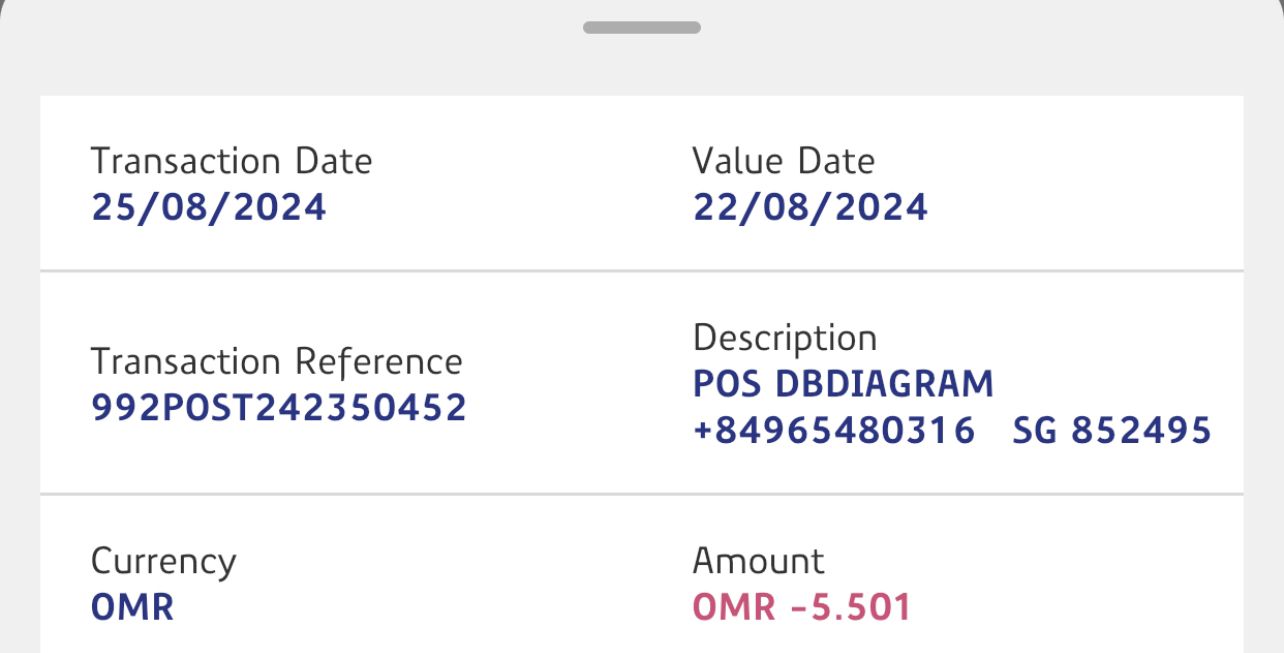Tap the Transaction Date label

point(231,161)
